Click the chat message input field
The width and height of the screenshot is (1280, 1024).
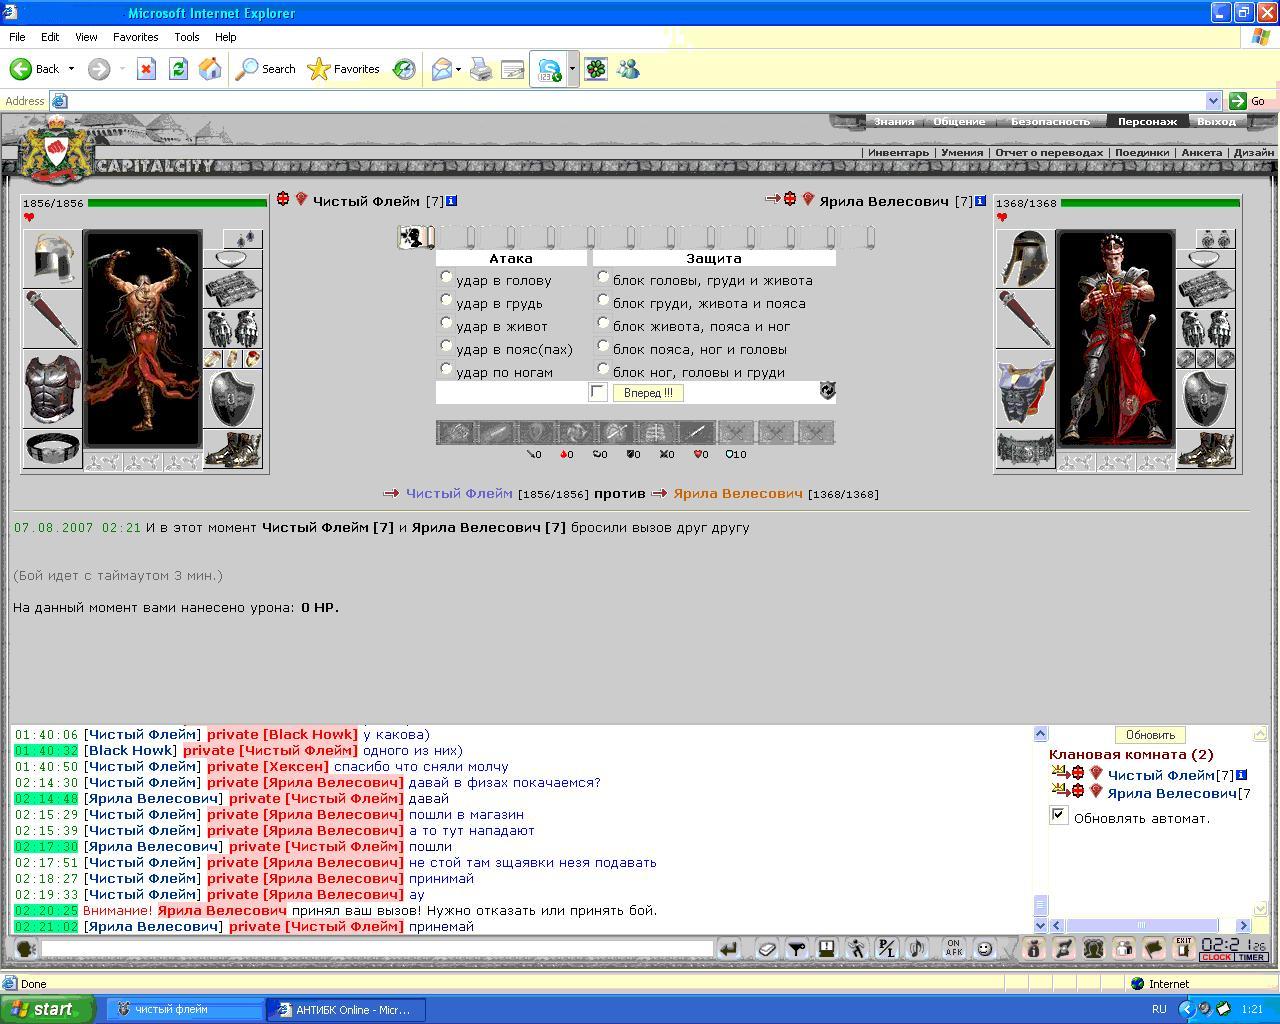coord(376,948)
